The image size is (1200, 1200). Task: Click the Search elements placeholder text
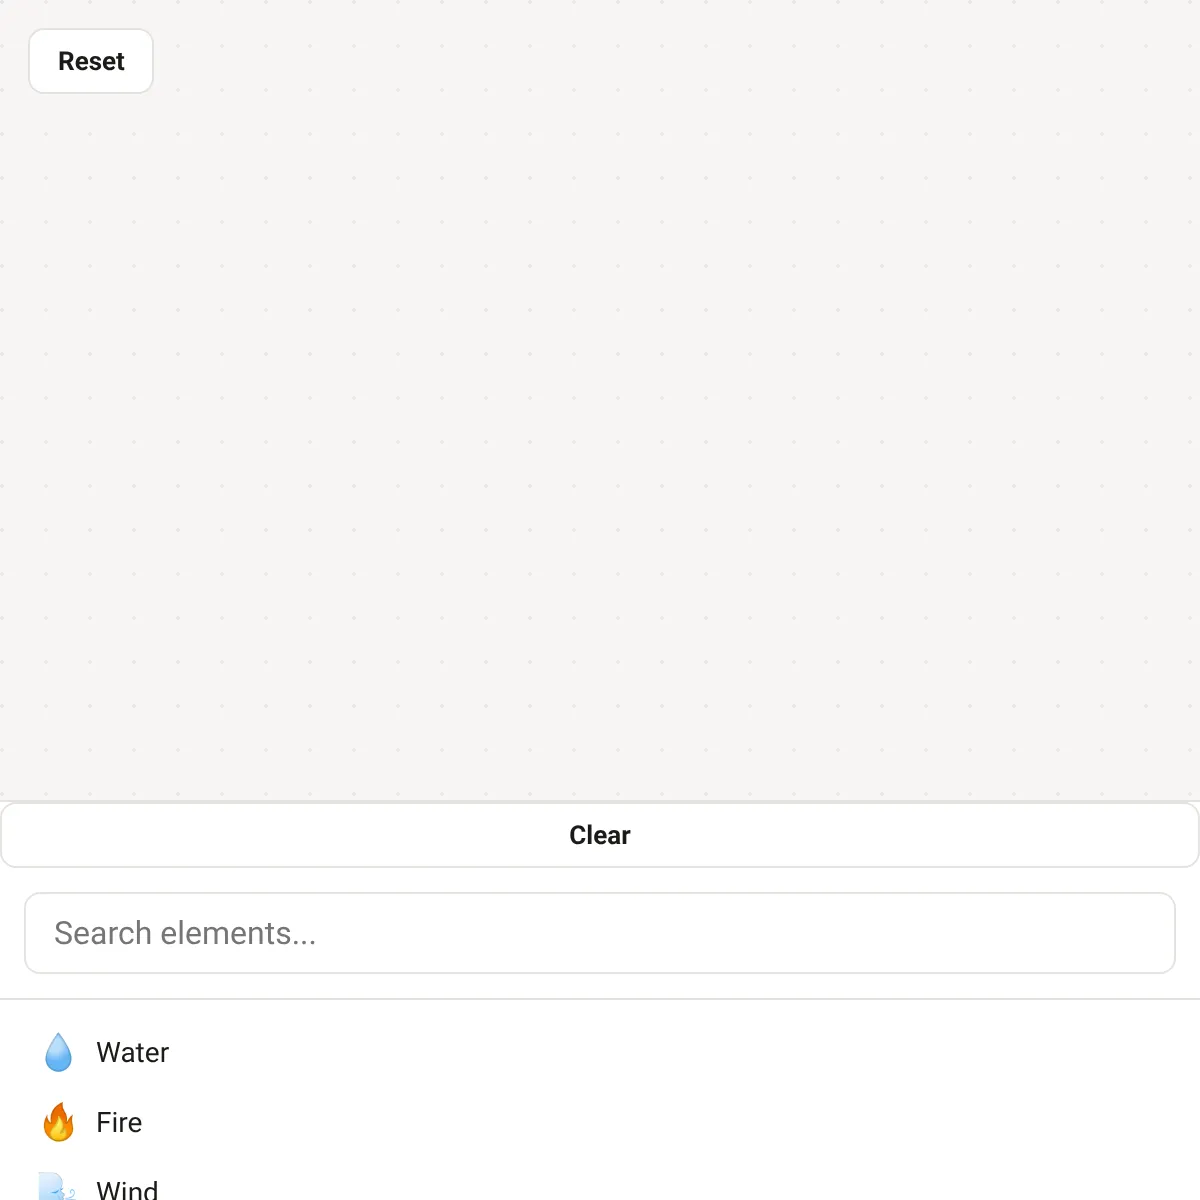(185, 933)
